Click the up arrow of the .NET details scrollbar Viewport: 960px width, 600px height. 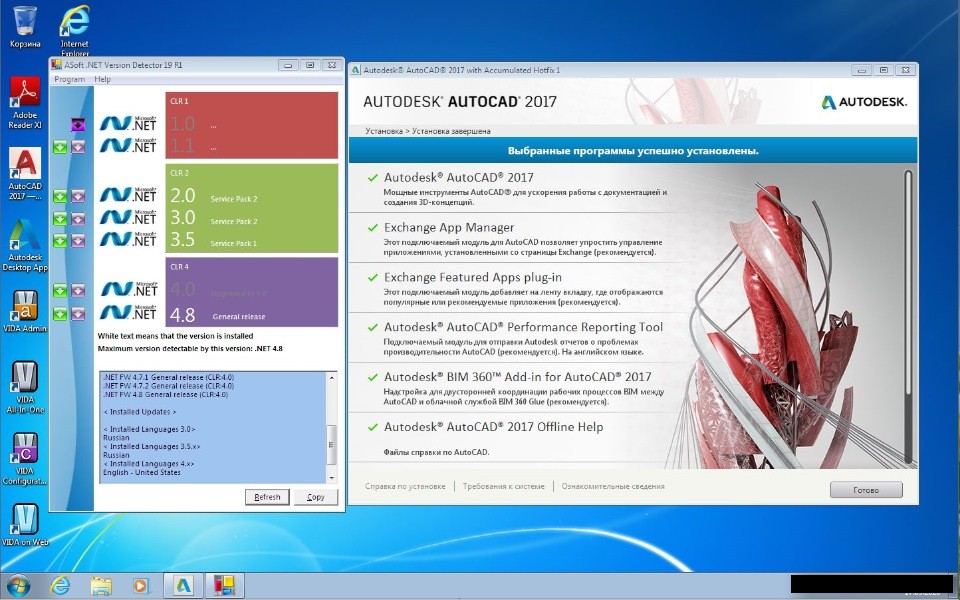tap(332, 377)
